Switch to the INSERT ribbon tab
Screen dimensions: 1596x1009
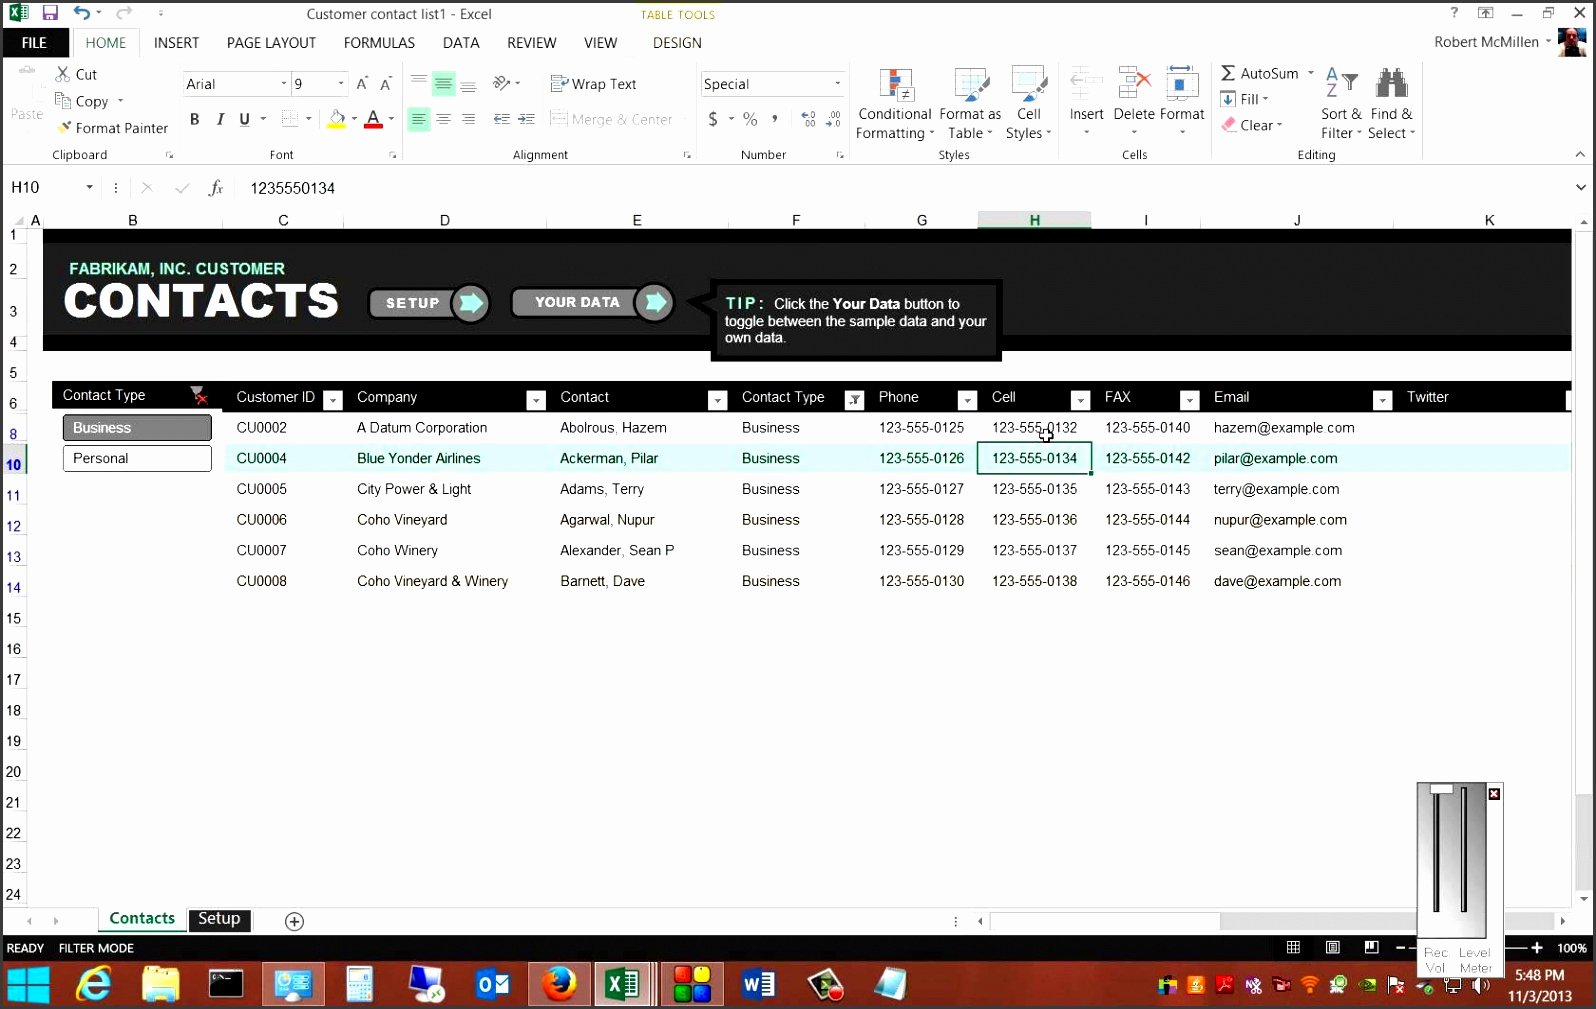tap(176, 43)
